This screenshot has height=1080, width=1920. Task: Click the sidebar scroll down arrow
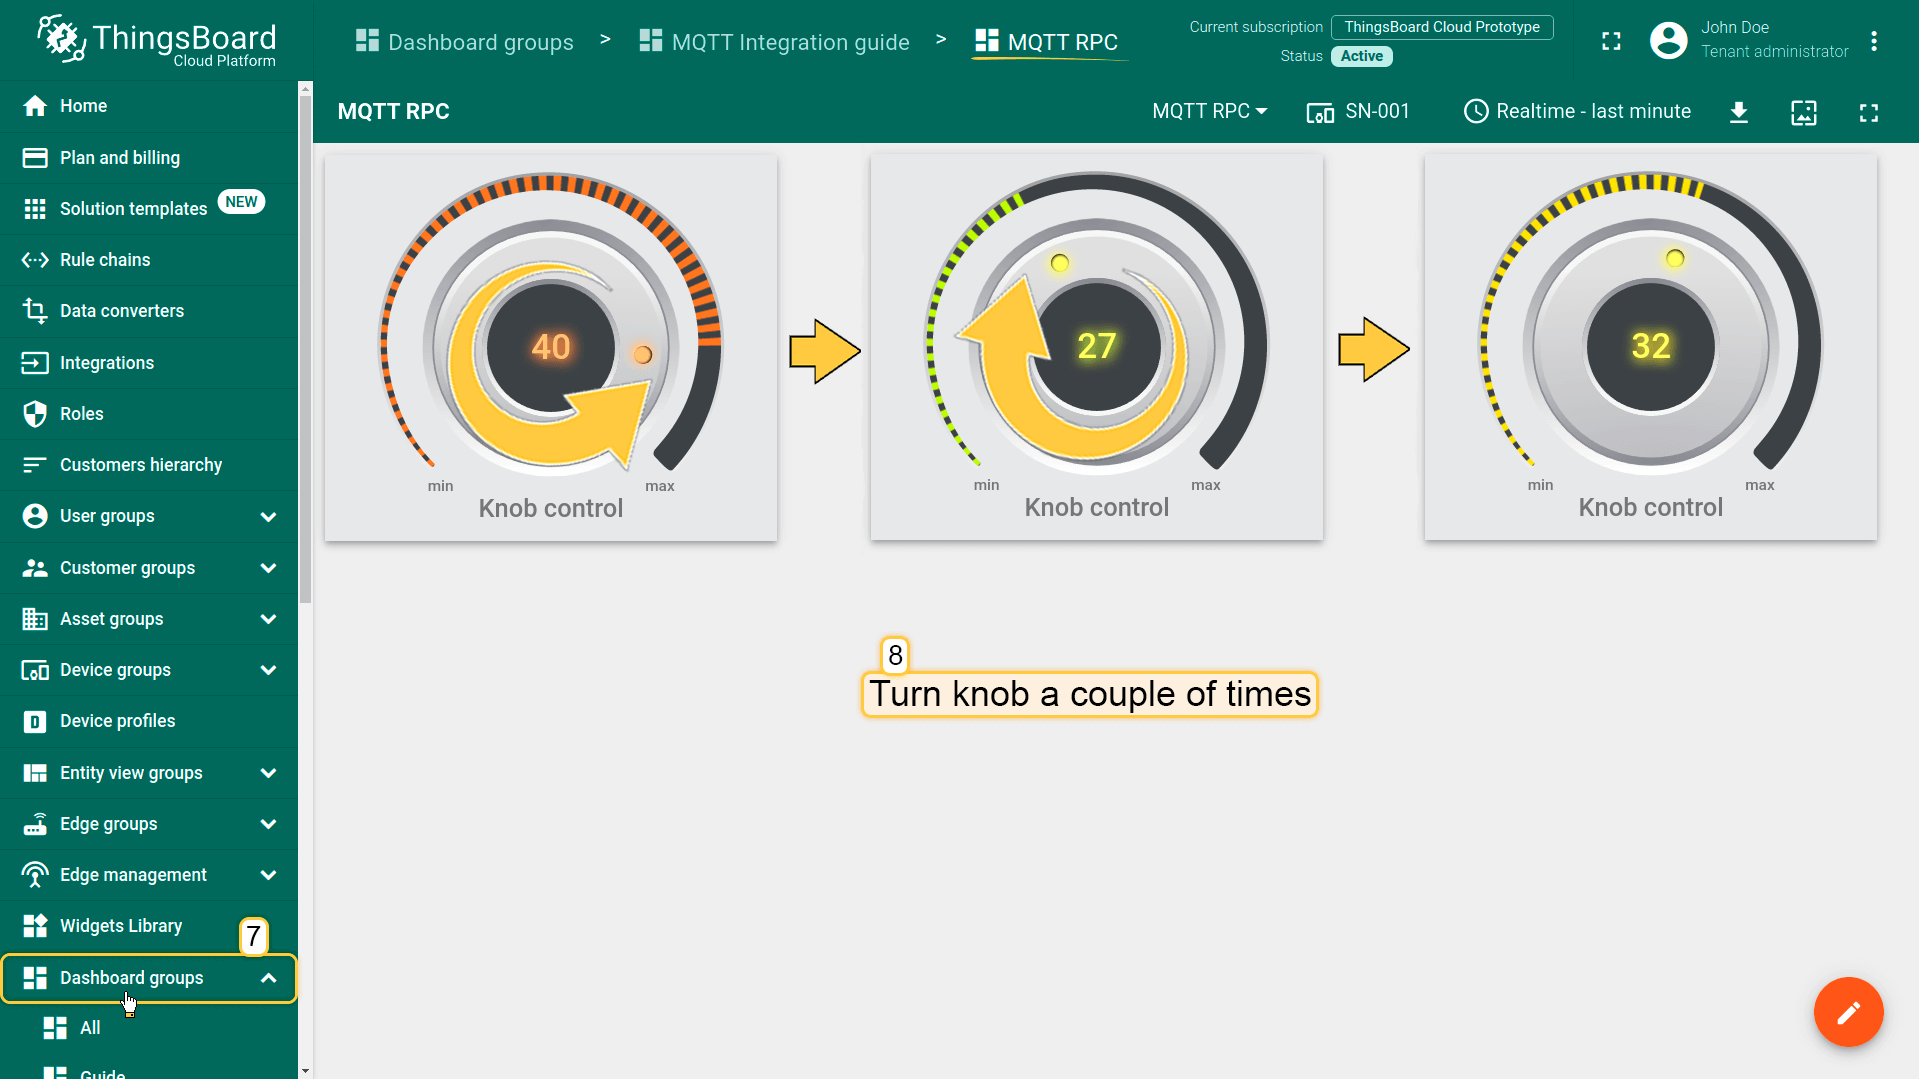305,1071
